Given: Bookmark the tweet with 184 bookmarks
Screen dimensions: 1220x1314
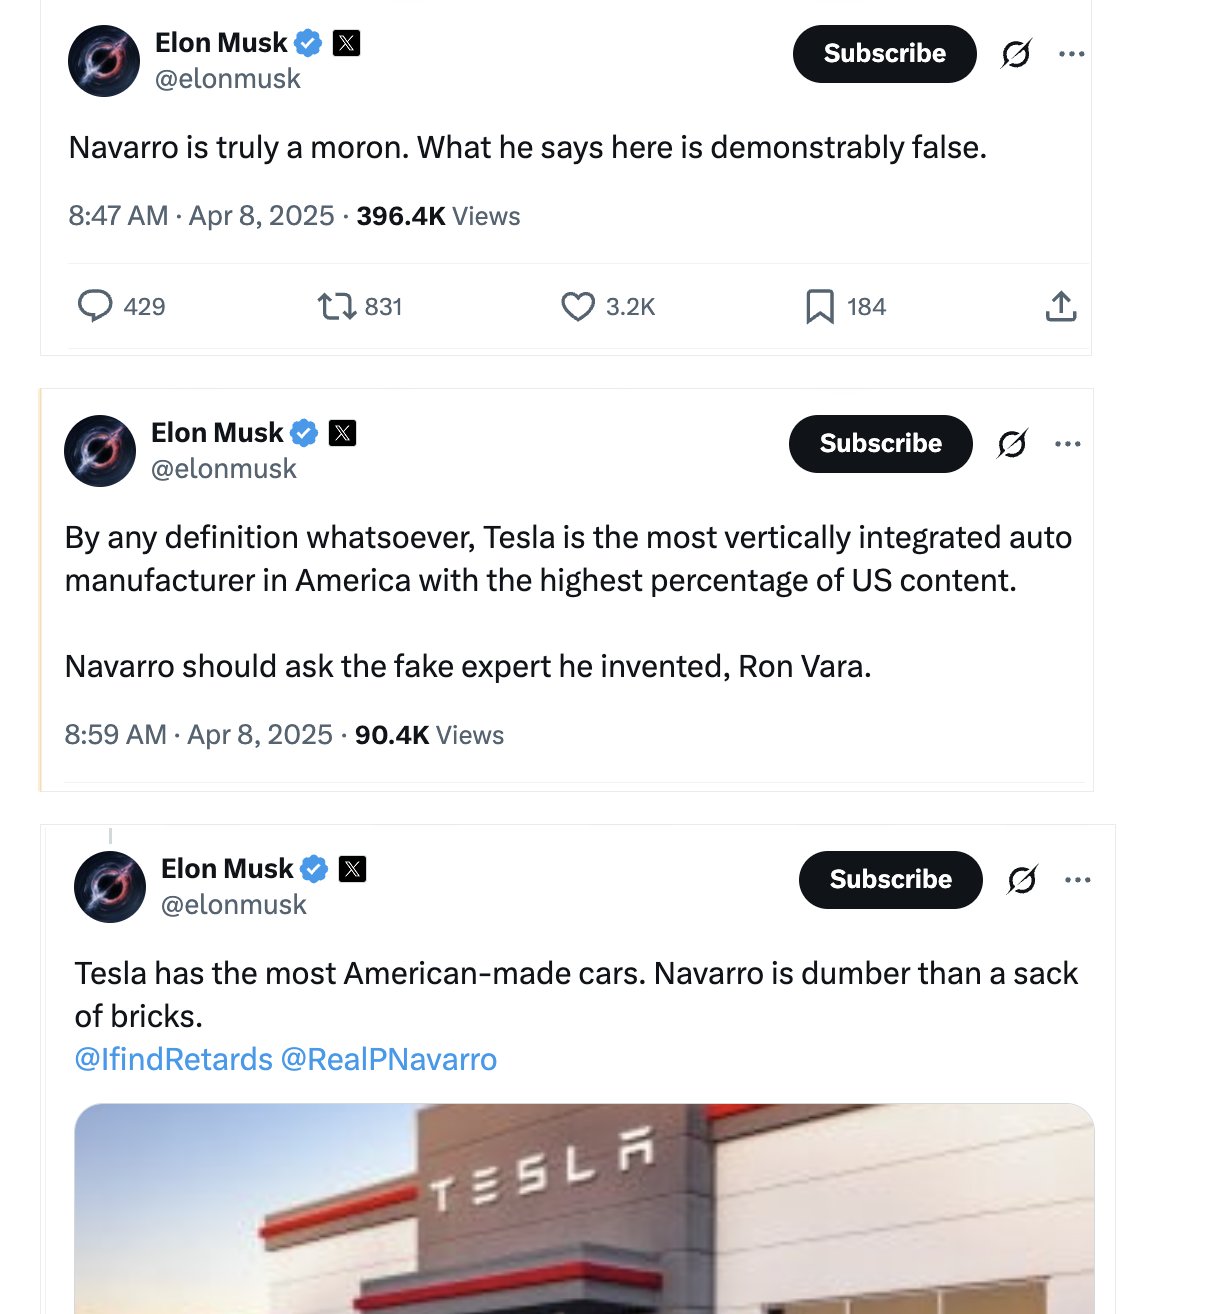Looking at the screenshot, I should 820,306.
